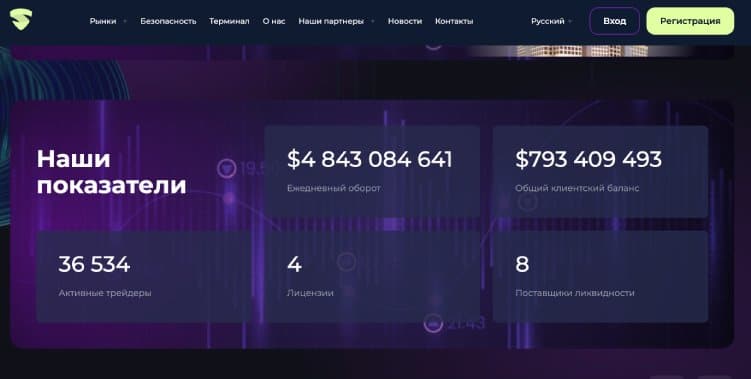Click the Ежедневный оборот label
Screen dimensions: 751x379
click(334, 188)
